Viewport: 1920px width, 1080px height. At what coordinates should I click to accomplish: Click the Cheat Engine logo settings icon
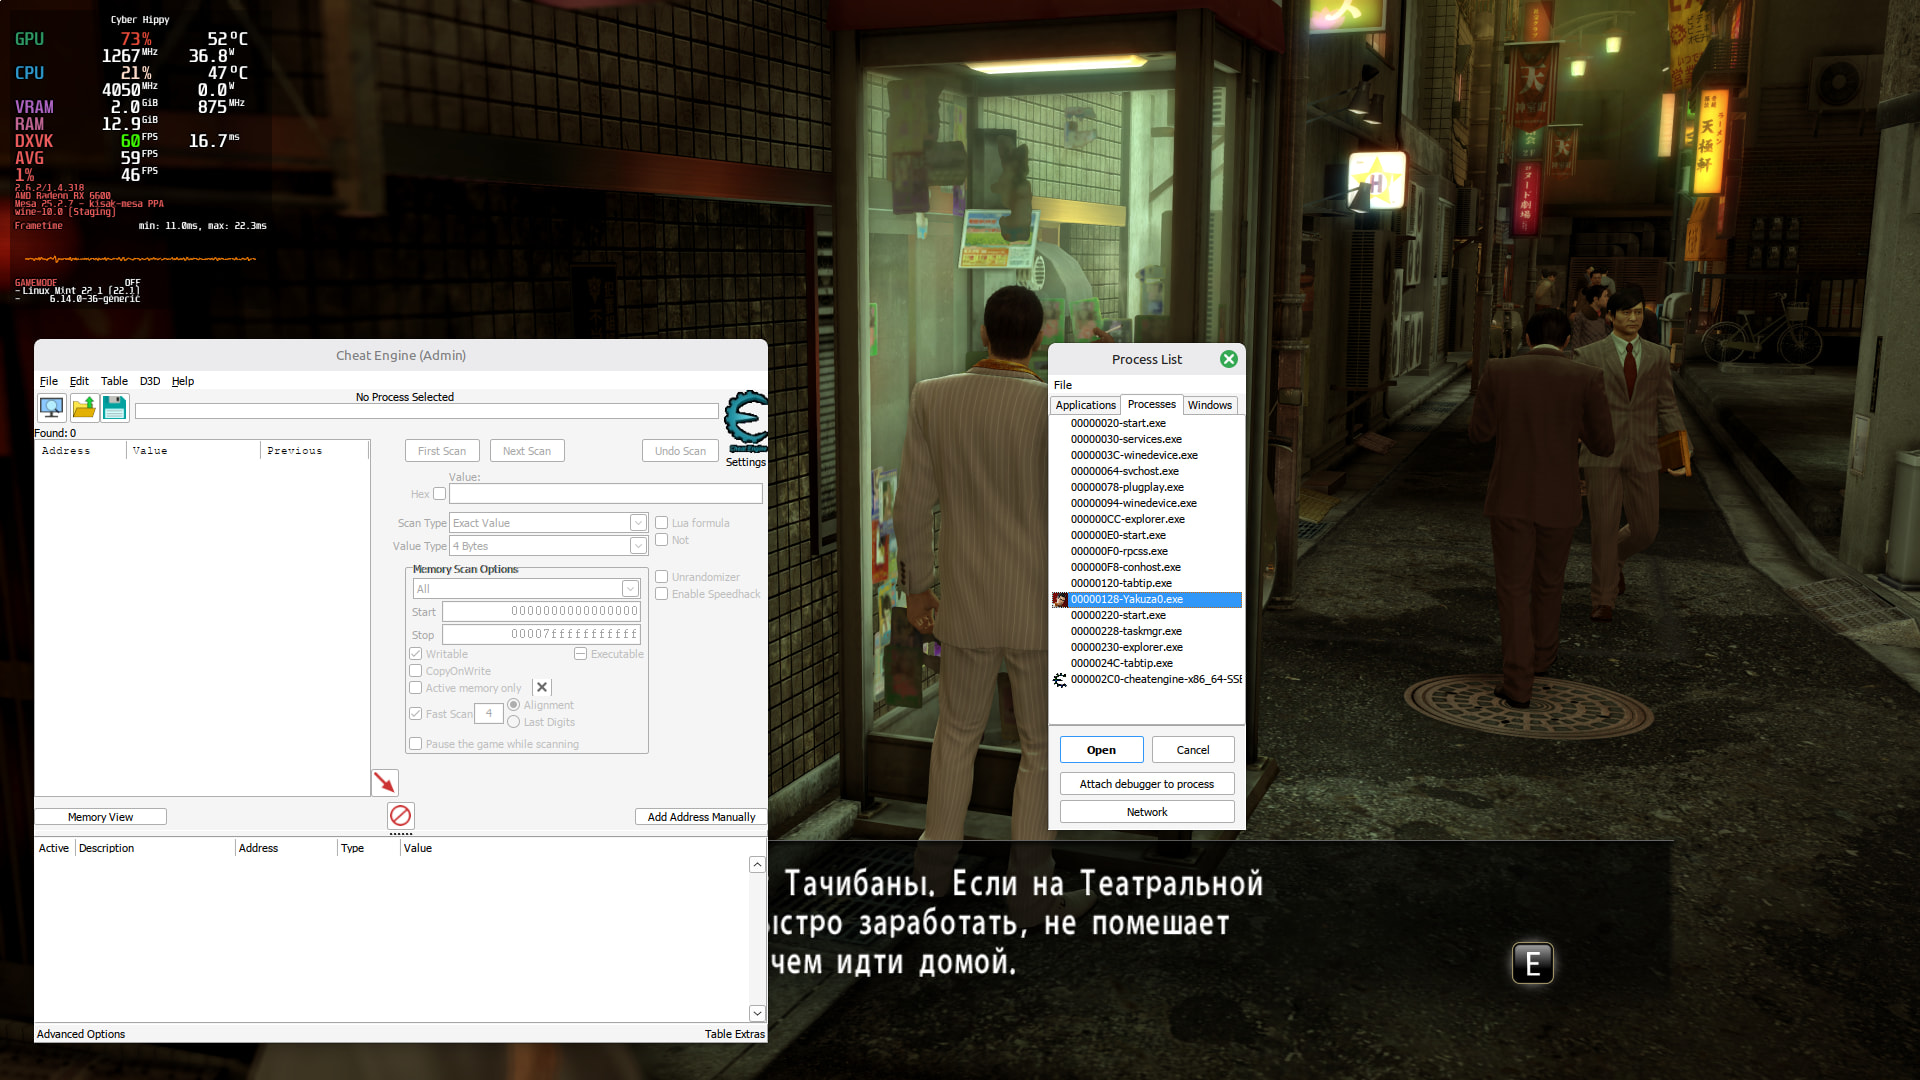tap(746, 419)
